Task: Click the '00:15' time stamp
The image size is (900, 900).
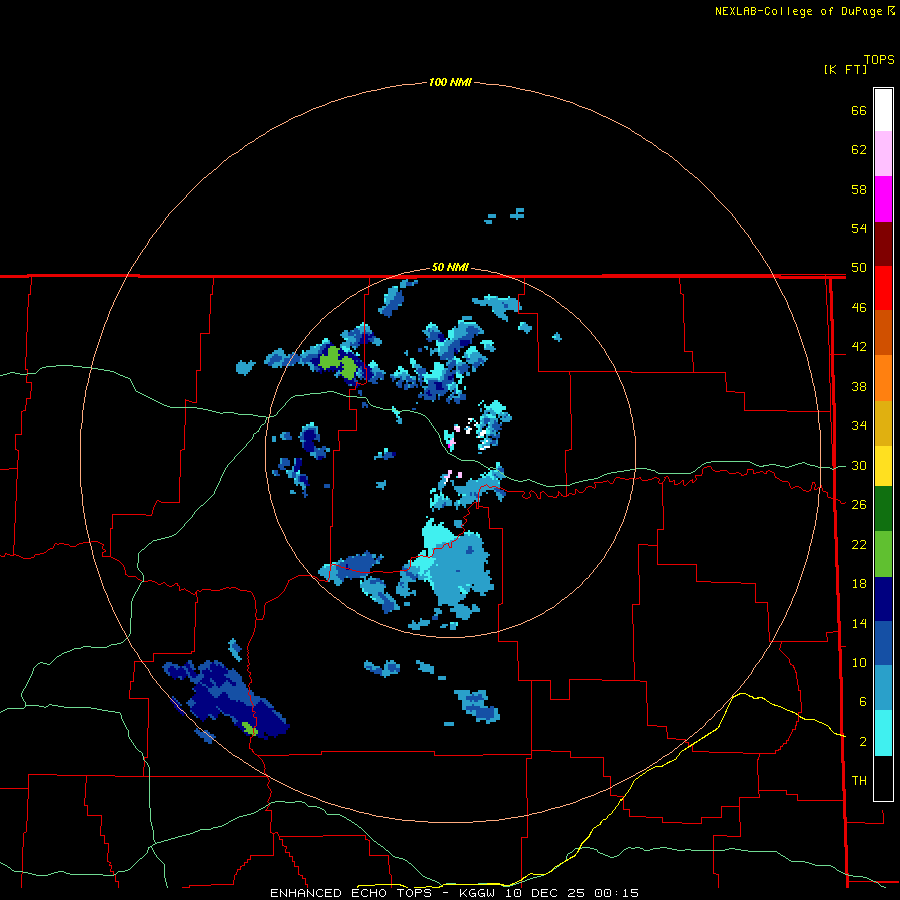Action: (616, 893)
